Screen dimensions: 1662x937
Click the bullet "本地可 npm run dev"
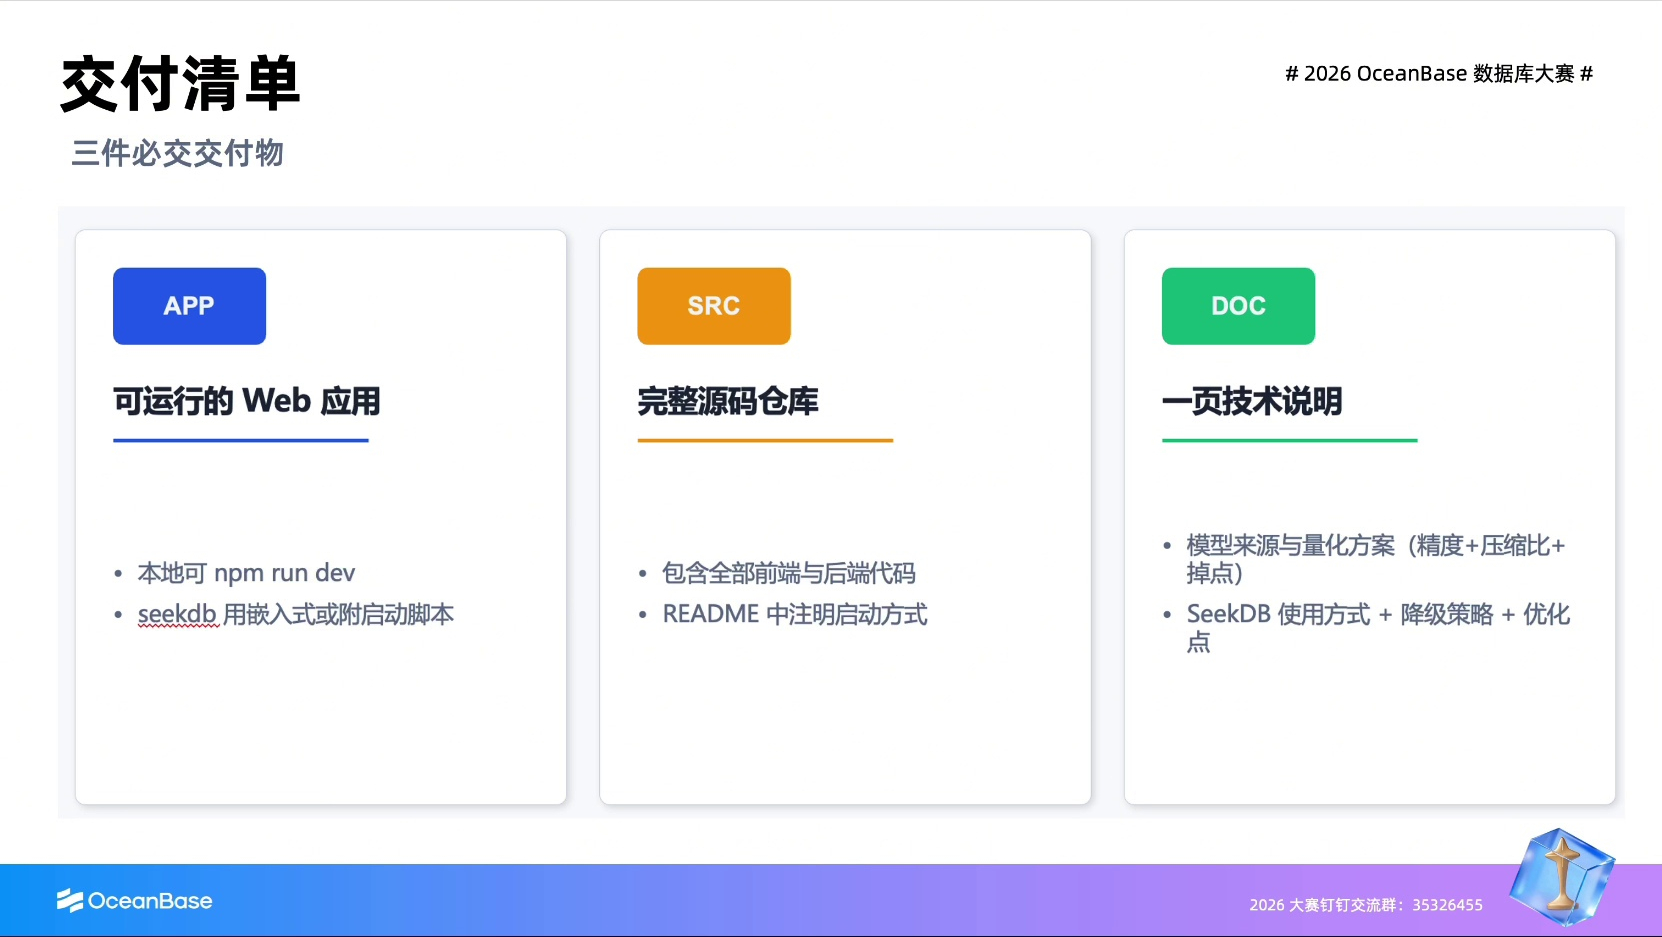(x=246, y=573)
